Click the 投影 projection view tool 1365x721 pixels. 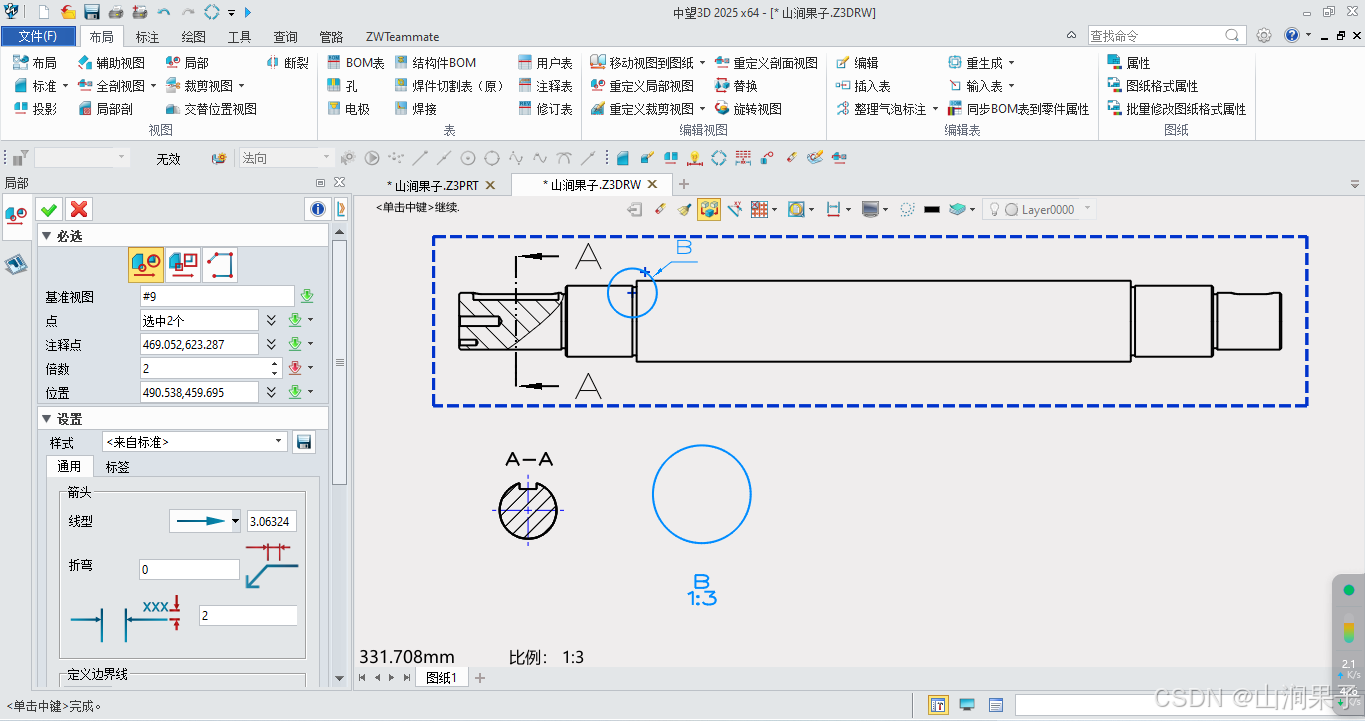pos(35,109)
